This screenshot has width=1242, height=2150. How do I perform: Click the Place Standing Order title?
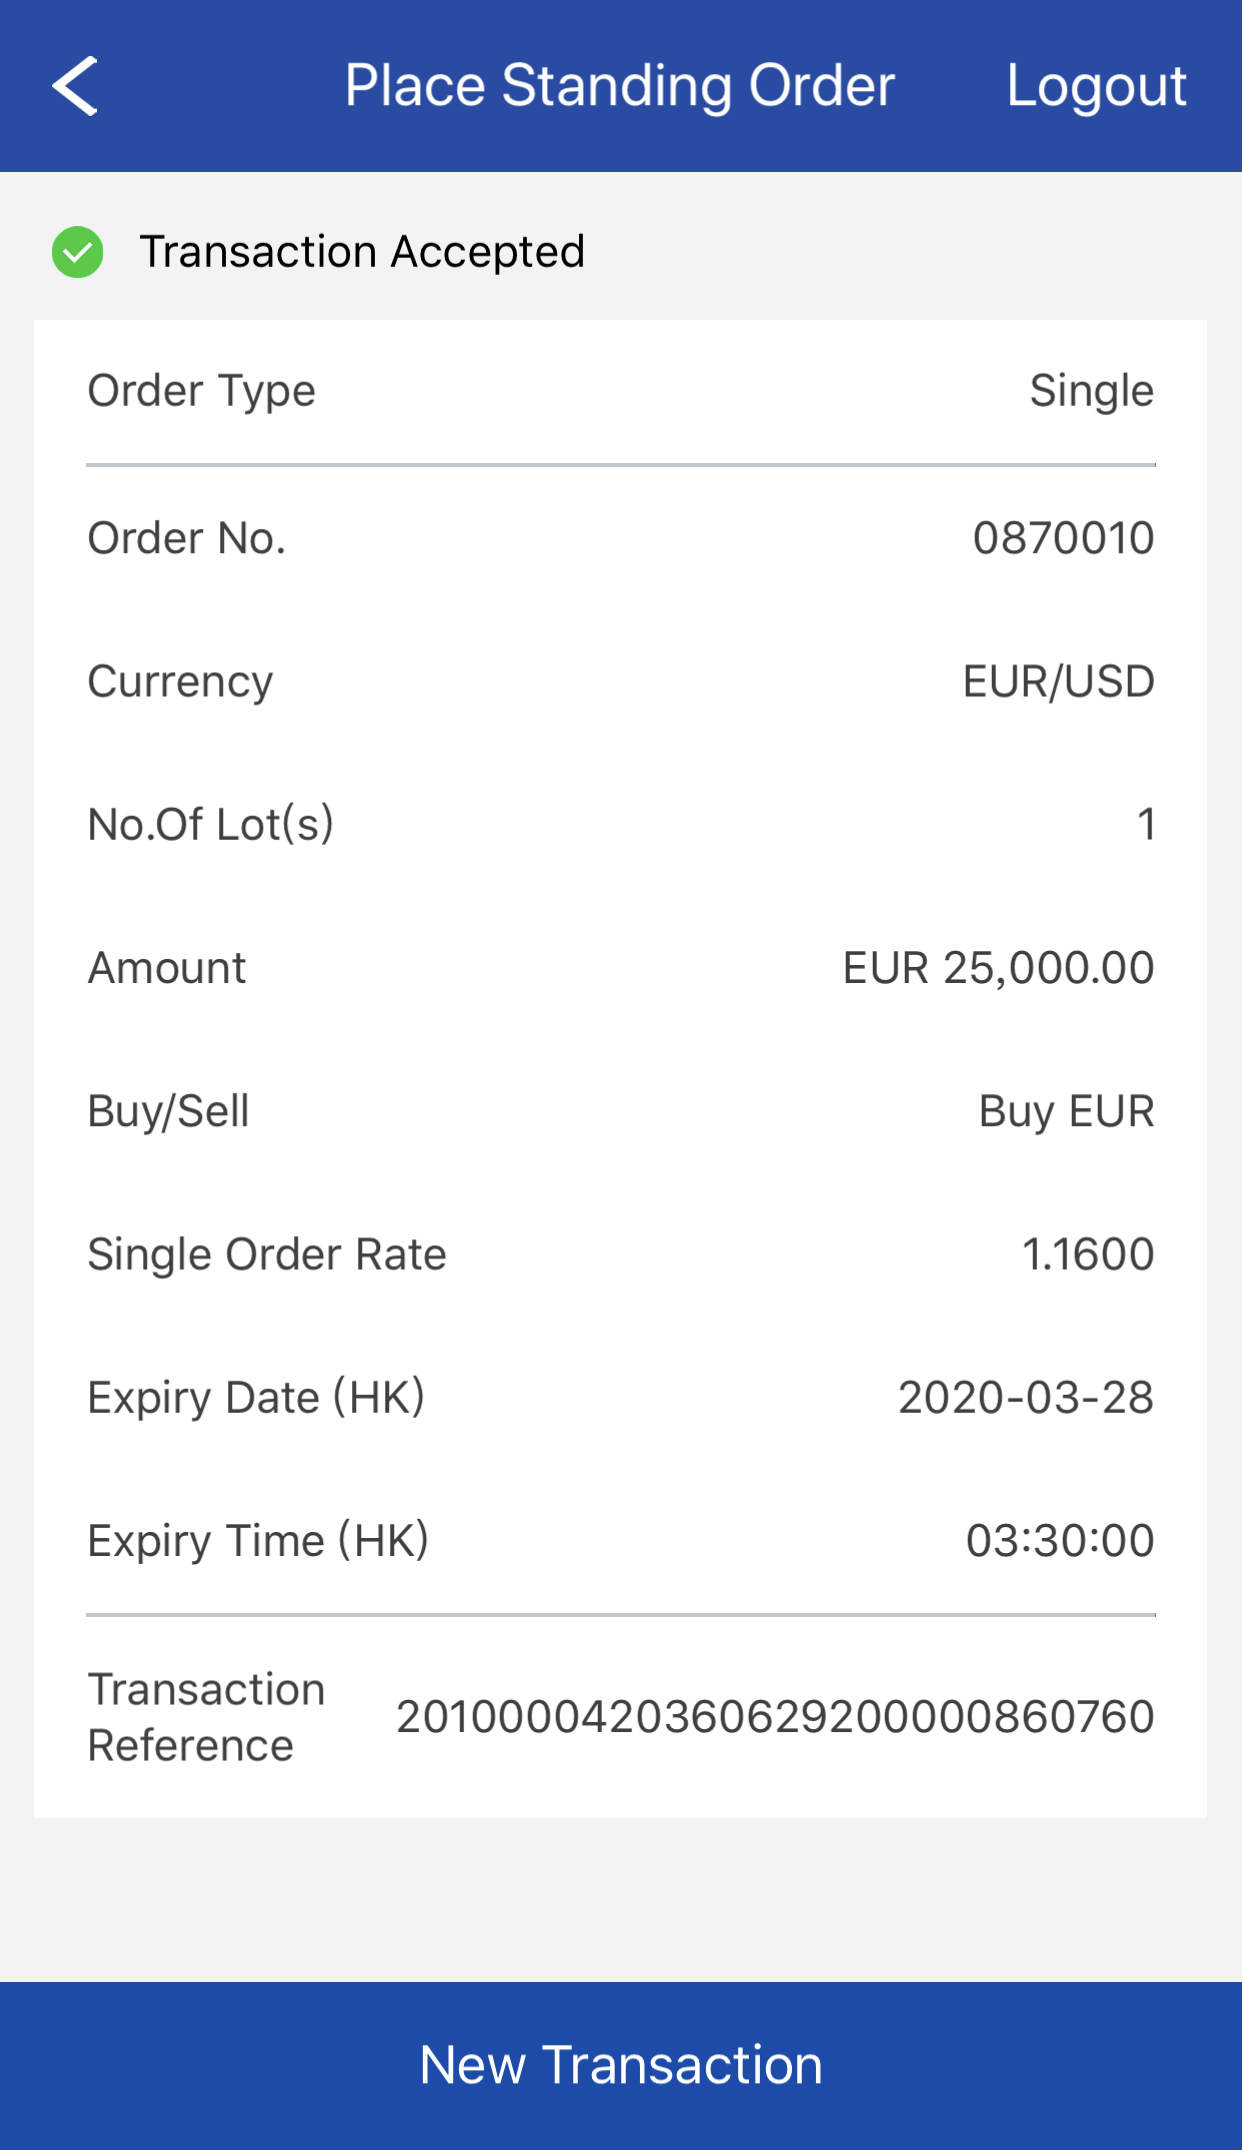(x=619, y=86)
